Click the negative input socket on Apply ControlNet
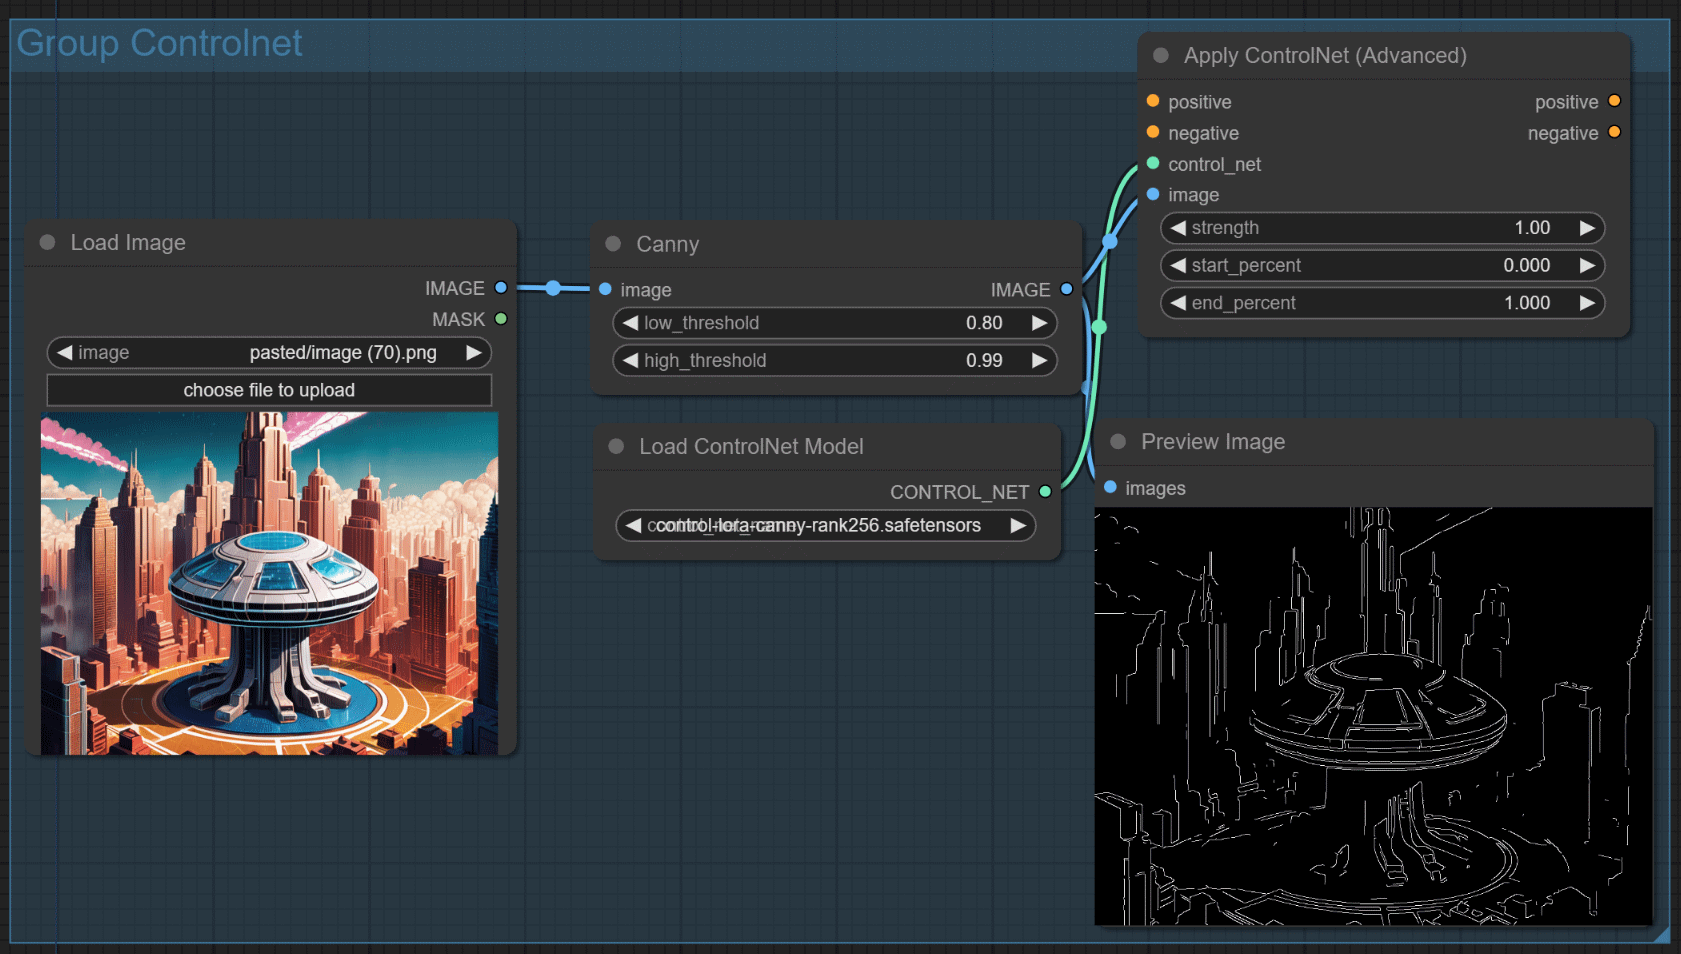This screenshot has width=1681, height=954. click(x=1153, y=132)
